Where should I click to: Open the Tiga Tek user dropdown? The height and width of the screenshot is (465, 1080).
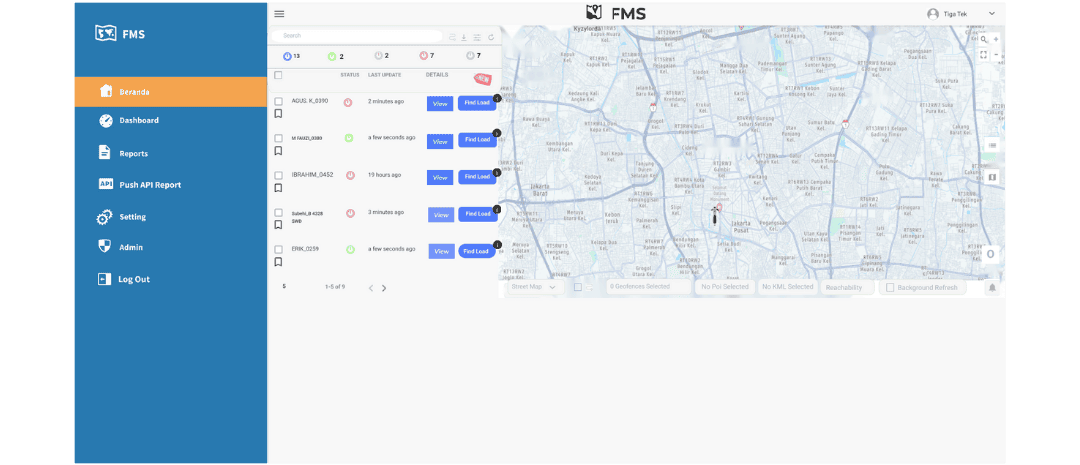click(991, 13)
